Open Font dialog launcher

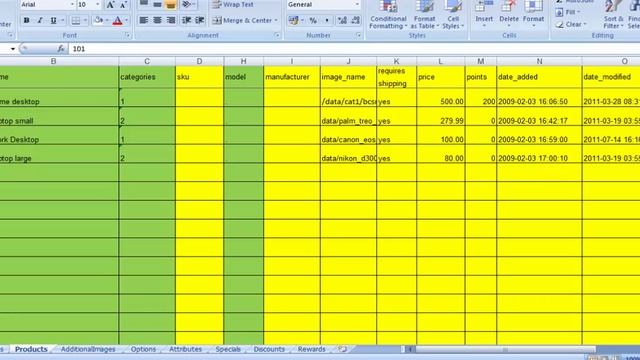click(128, 36)
